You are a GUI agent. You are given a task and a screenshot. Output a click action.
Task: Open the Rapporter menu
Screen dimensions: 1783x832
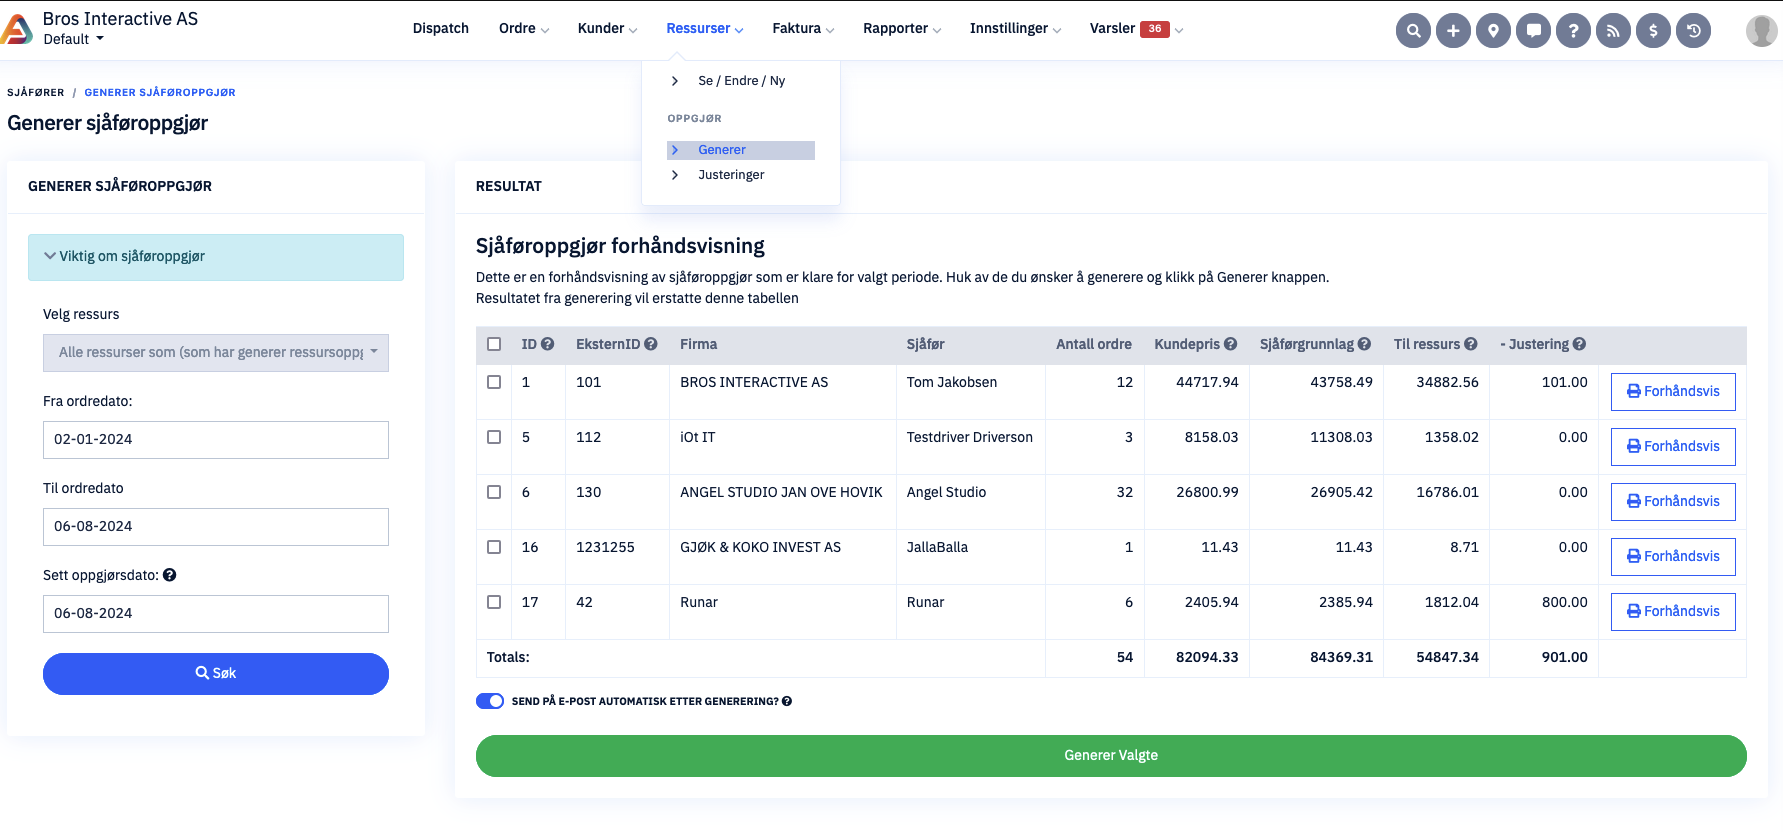click(901, 29)
